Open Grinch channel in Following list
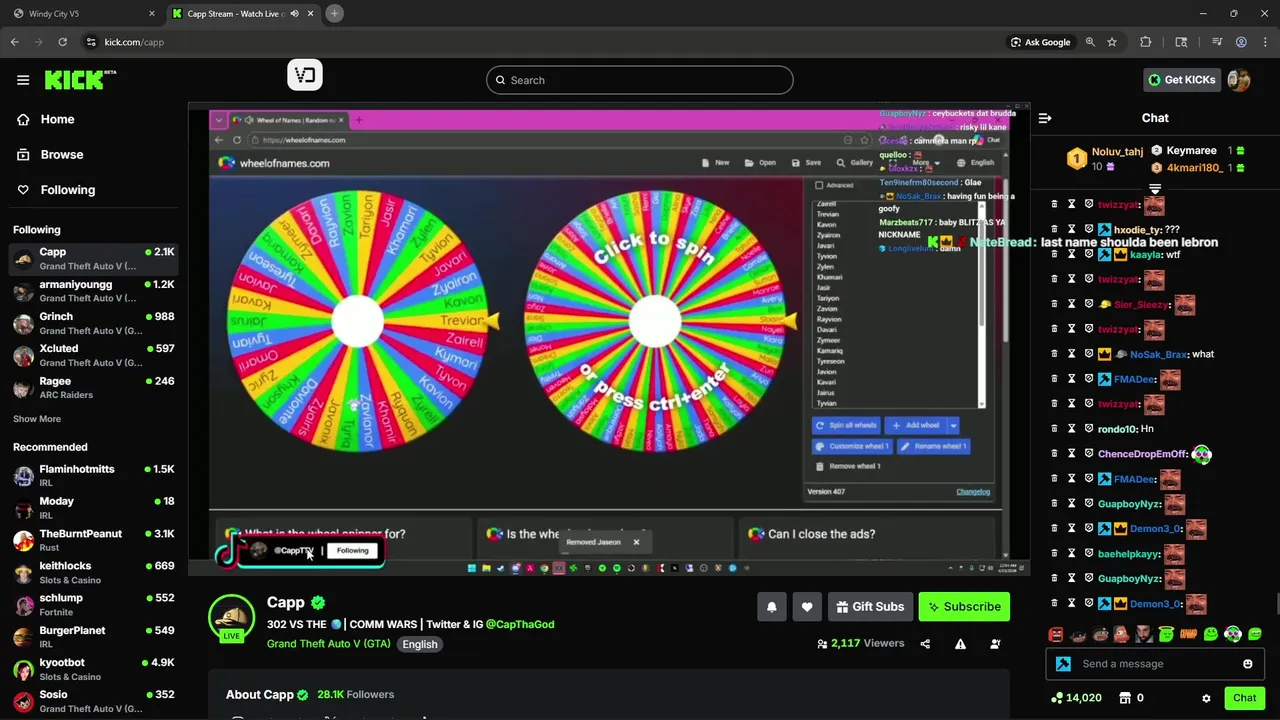The height and width of the screenshot is (720, 1280). 93,323
